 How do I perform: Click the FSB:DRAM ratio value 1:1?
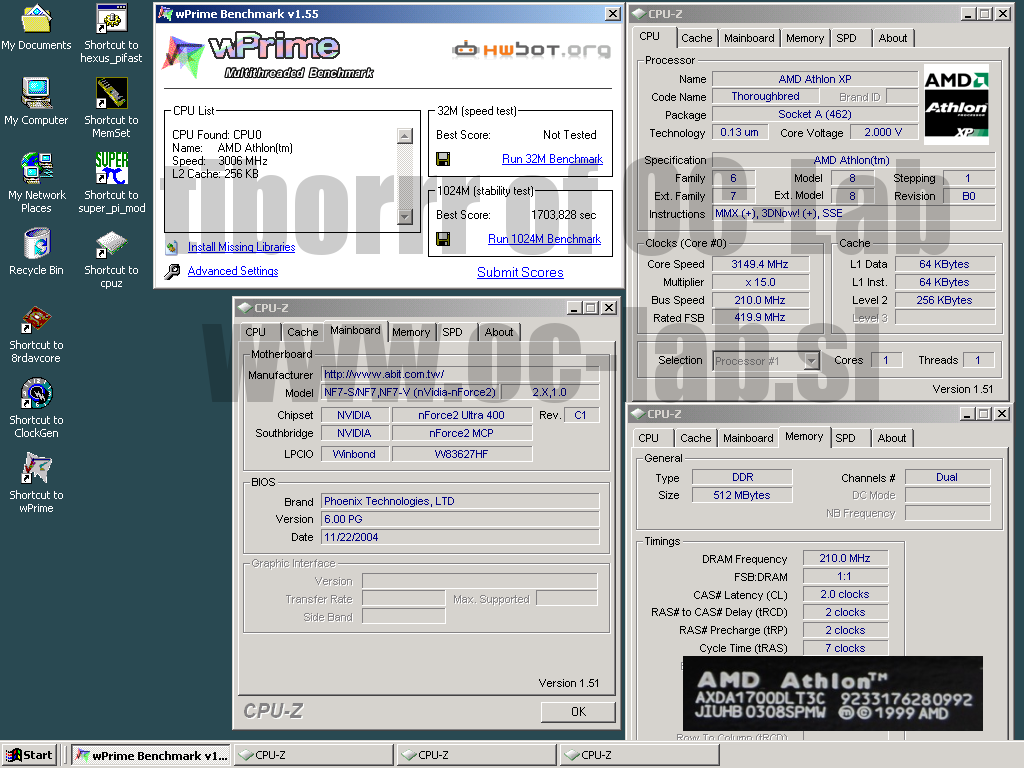tap(844, 576)
